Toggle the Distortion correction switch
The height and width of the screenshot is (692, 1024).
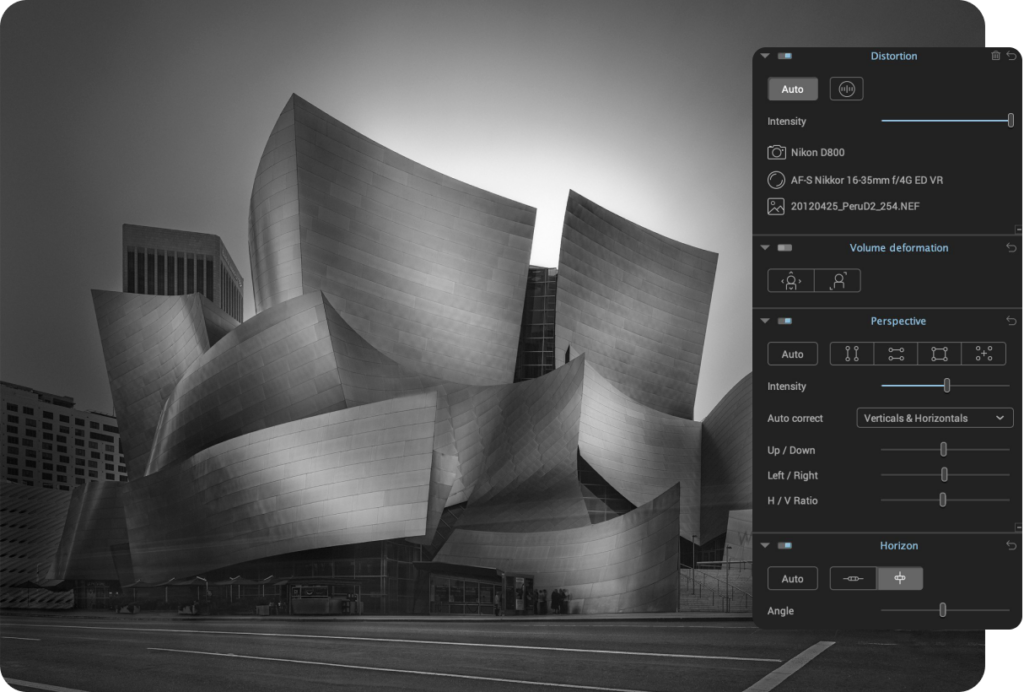click(785, 57)
